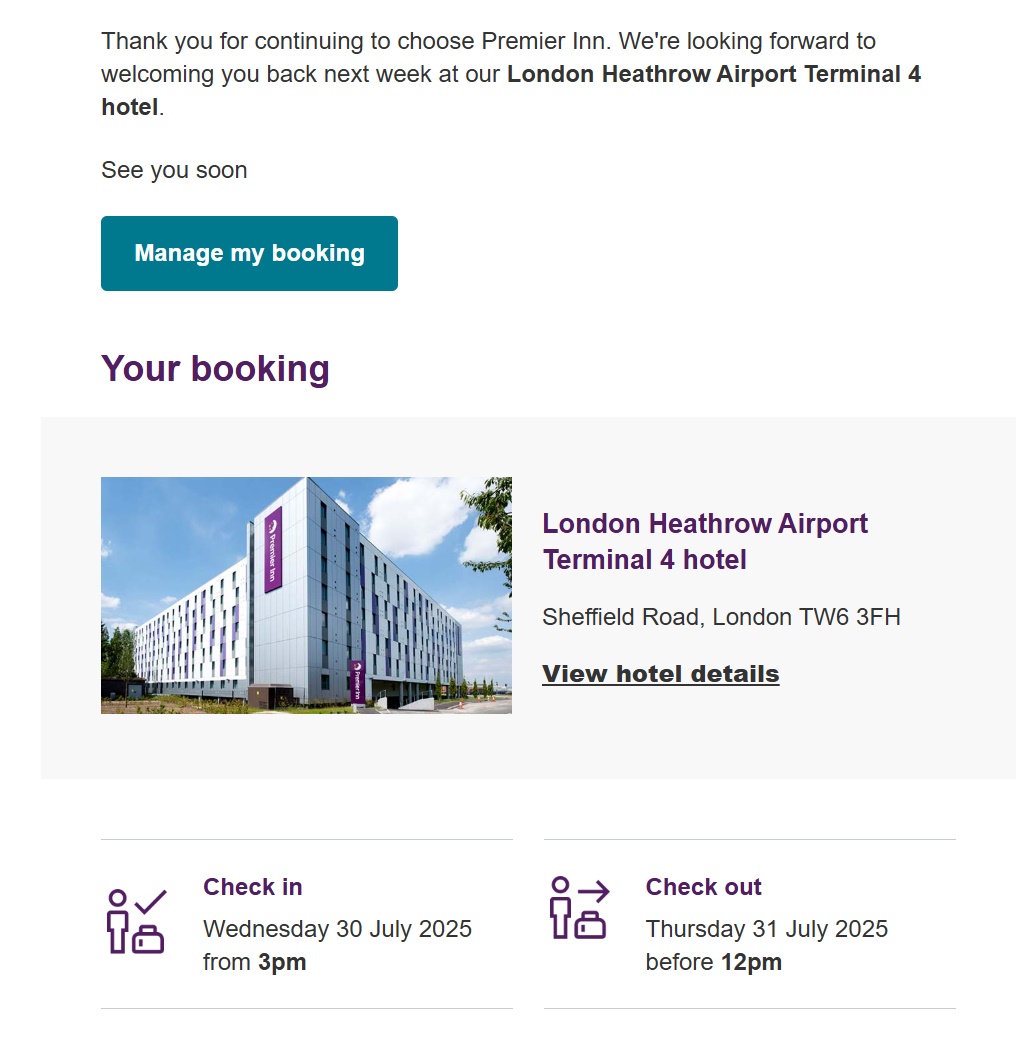
Task: Click the Manage my booking button
Action: tap(249, 254)
